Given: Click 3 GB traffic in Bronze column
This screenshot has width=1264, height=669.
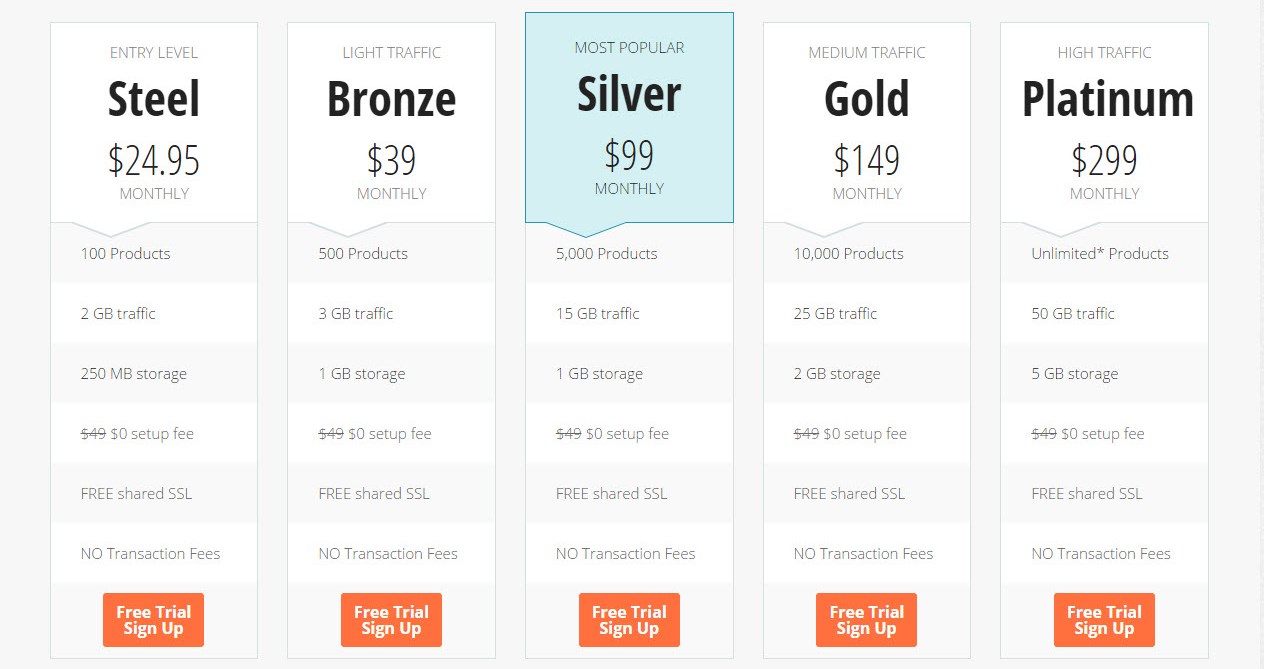Looking at the screenshot, I should point(356,313).
